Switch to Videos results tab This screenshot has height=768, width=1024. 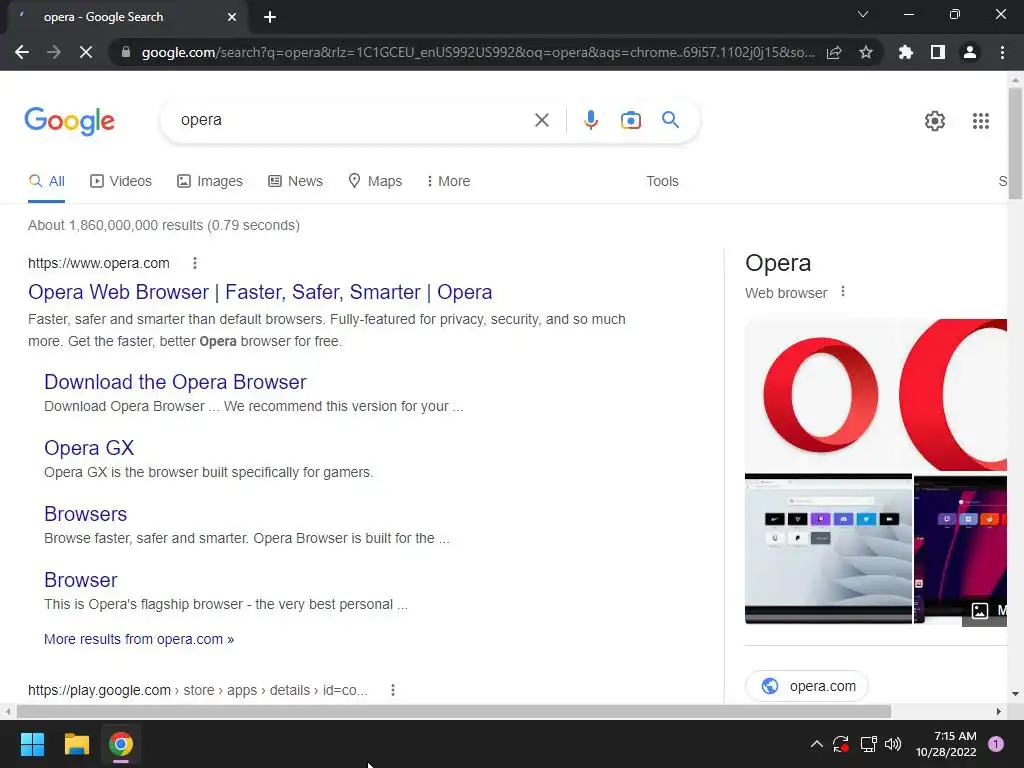click(x=121, y=181)
